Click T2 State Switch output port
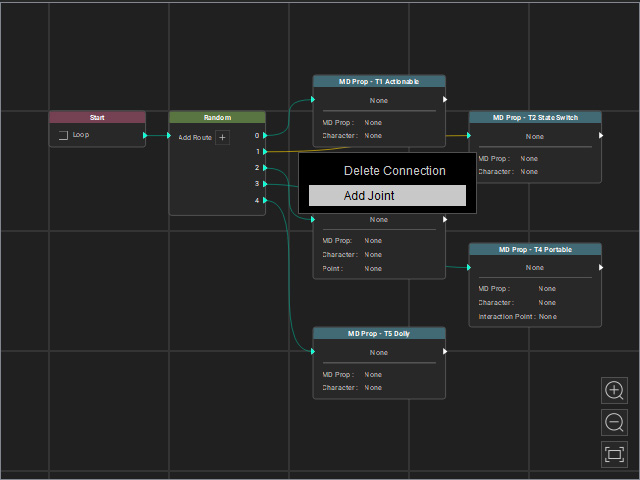 point(601,135)
